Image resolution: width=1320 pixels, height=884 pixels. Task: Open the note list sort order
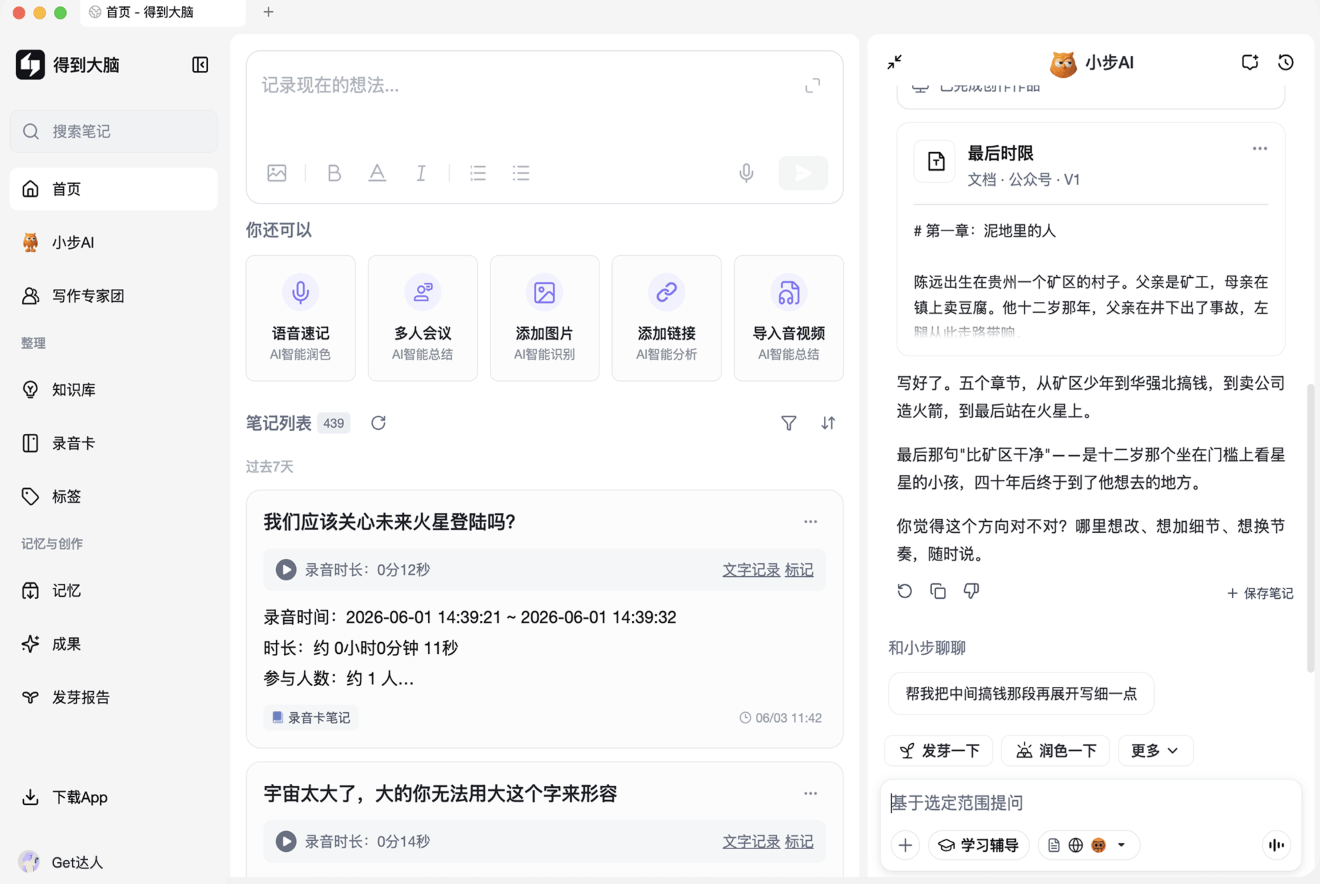coord(828,423)
